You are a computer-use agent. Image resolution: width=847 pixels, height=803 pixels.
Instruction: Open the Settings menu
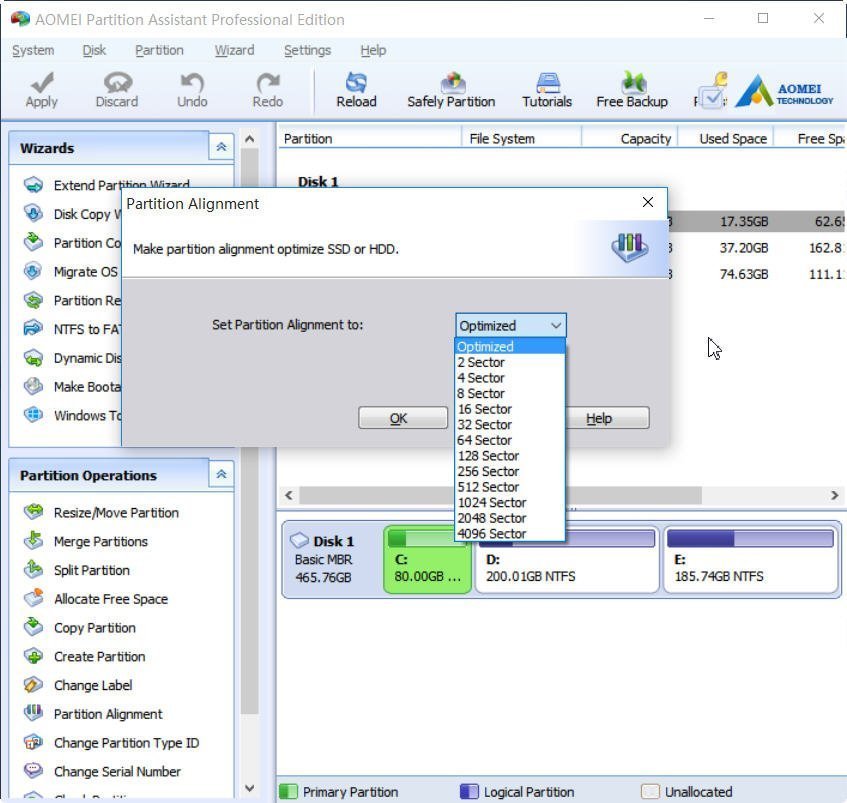click(307, 50)
